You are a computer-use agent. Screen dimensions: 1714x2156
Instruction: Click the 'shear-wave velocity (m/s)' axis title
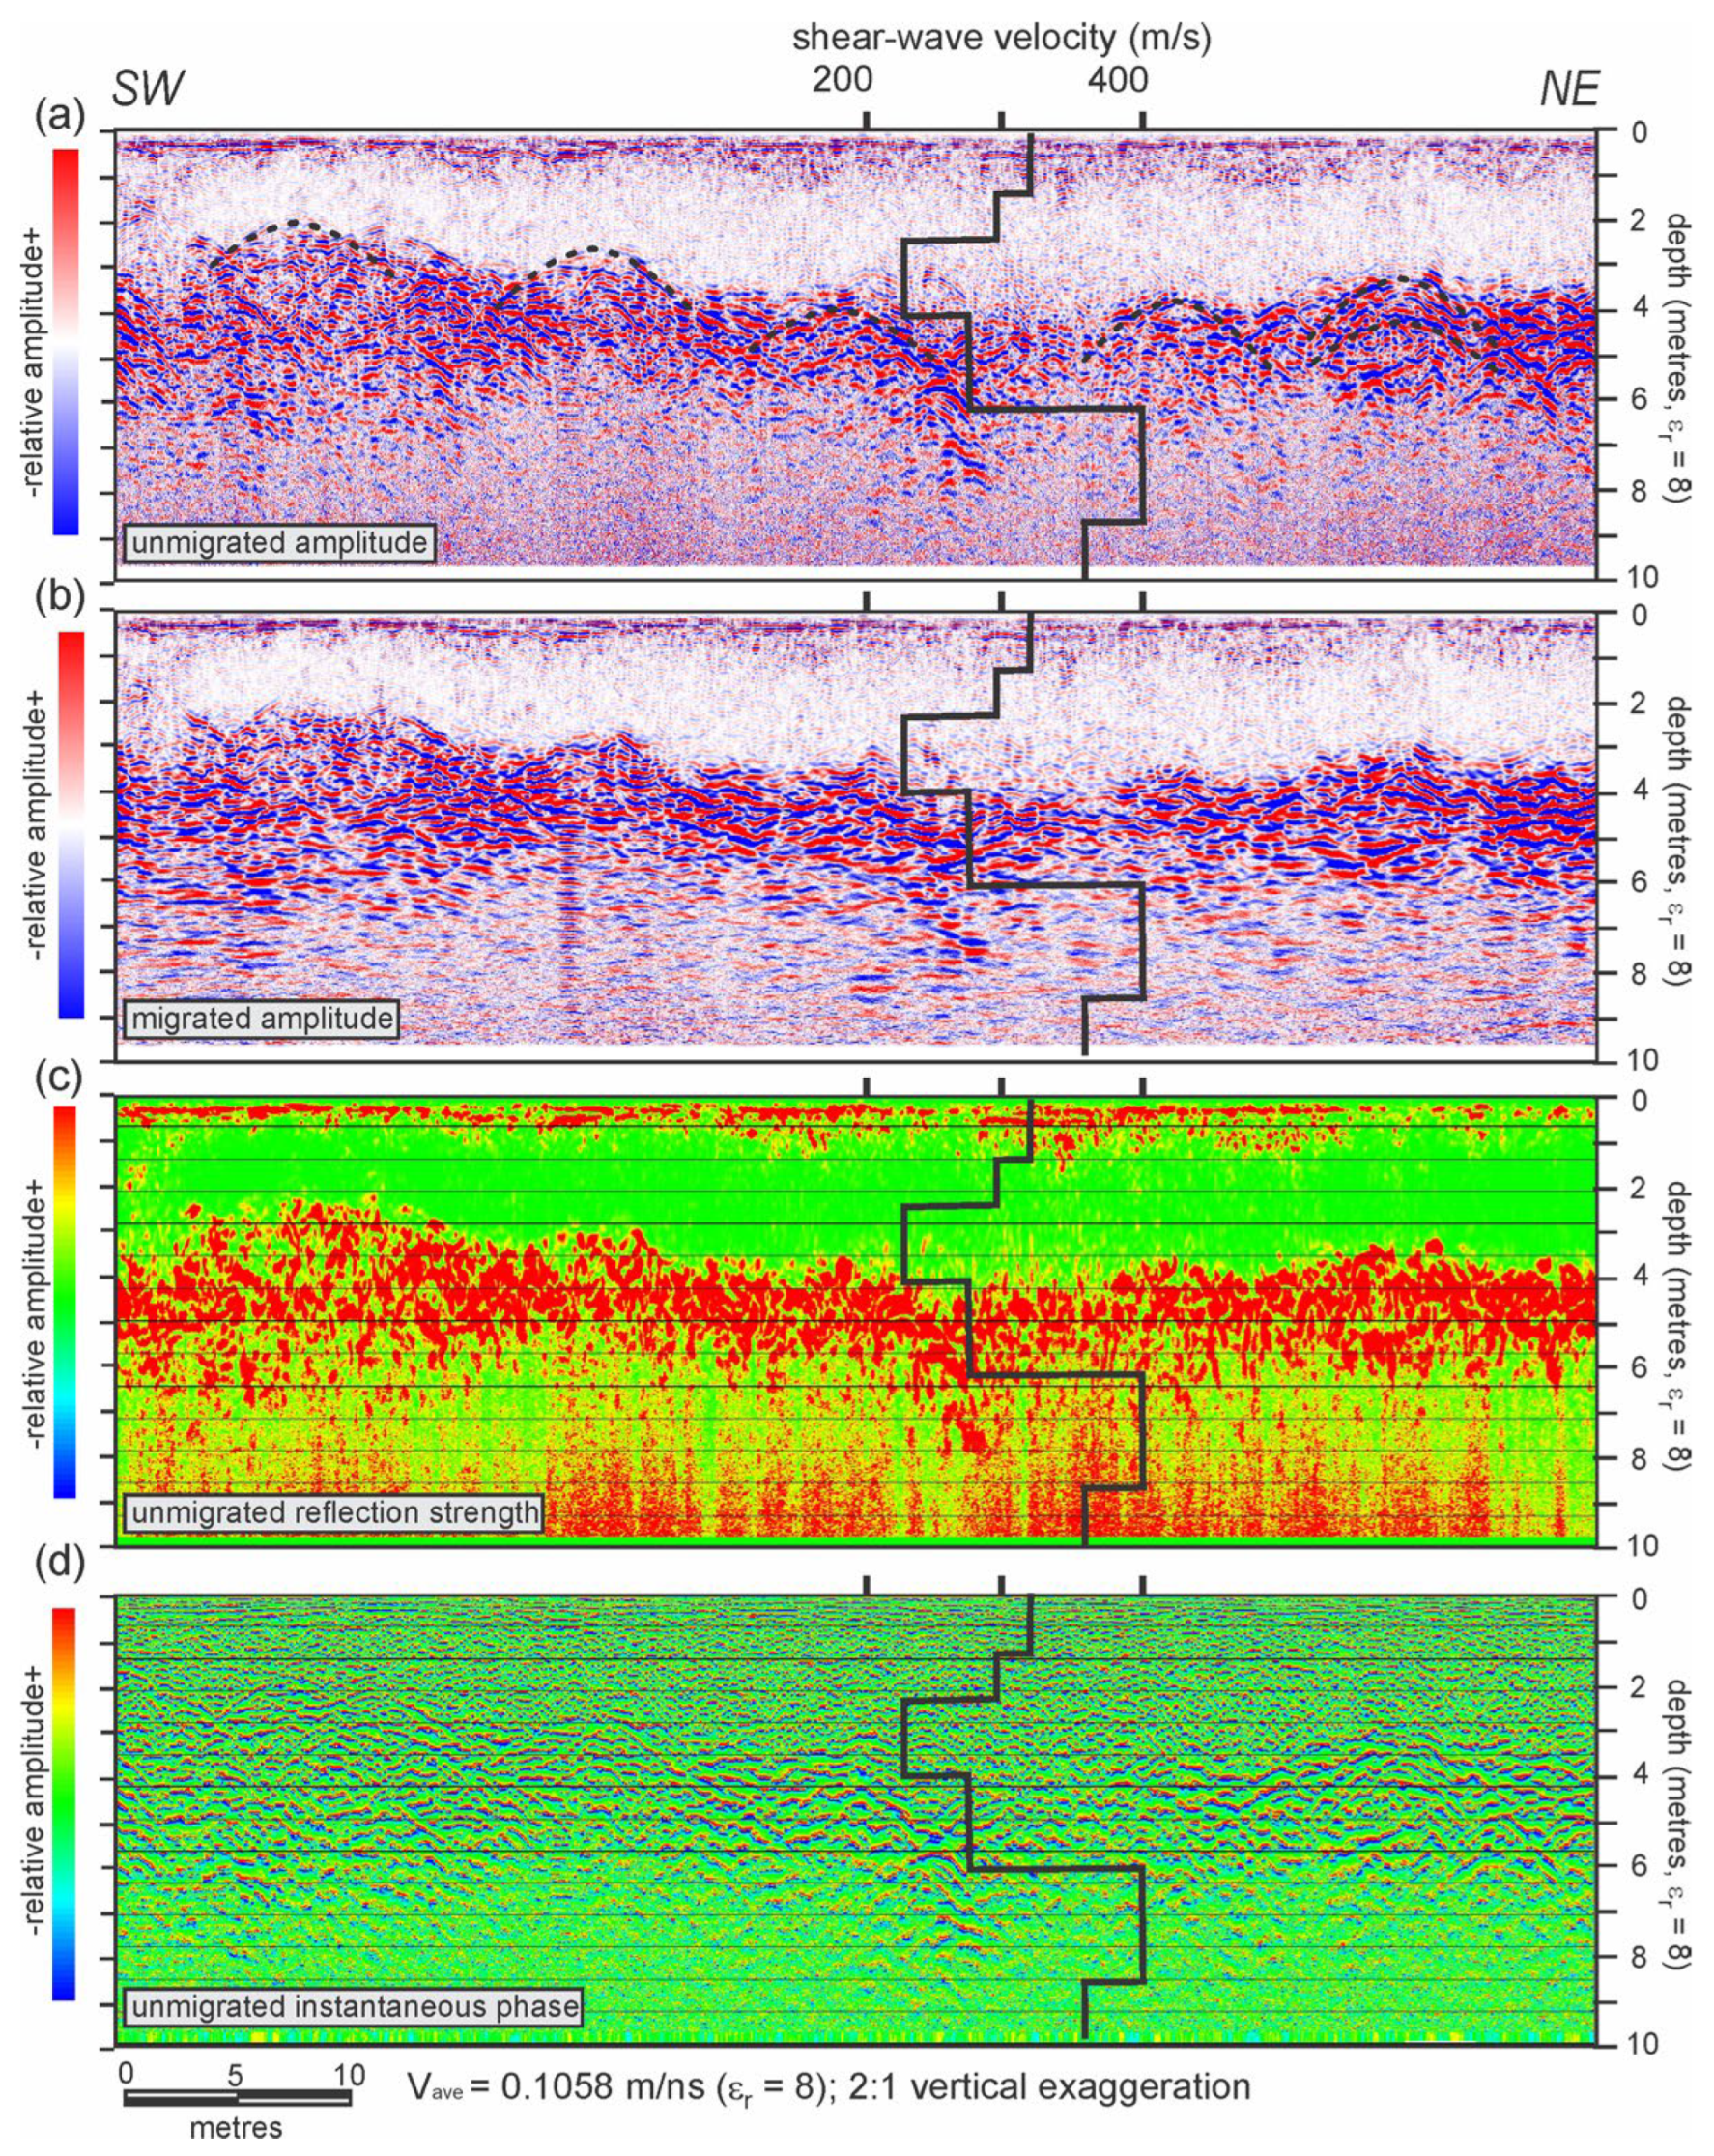1001,37
